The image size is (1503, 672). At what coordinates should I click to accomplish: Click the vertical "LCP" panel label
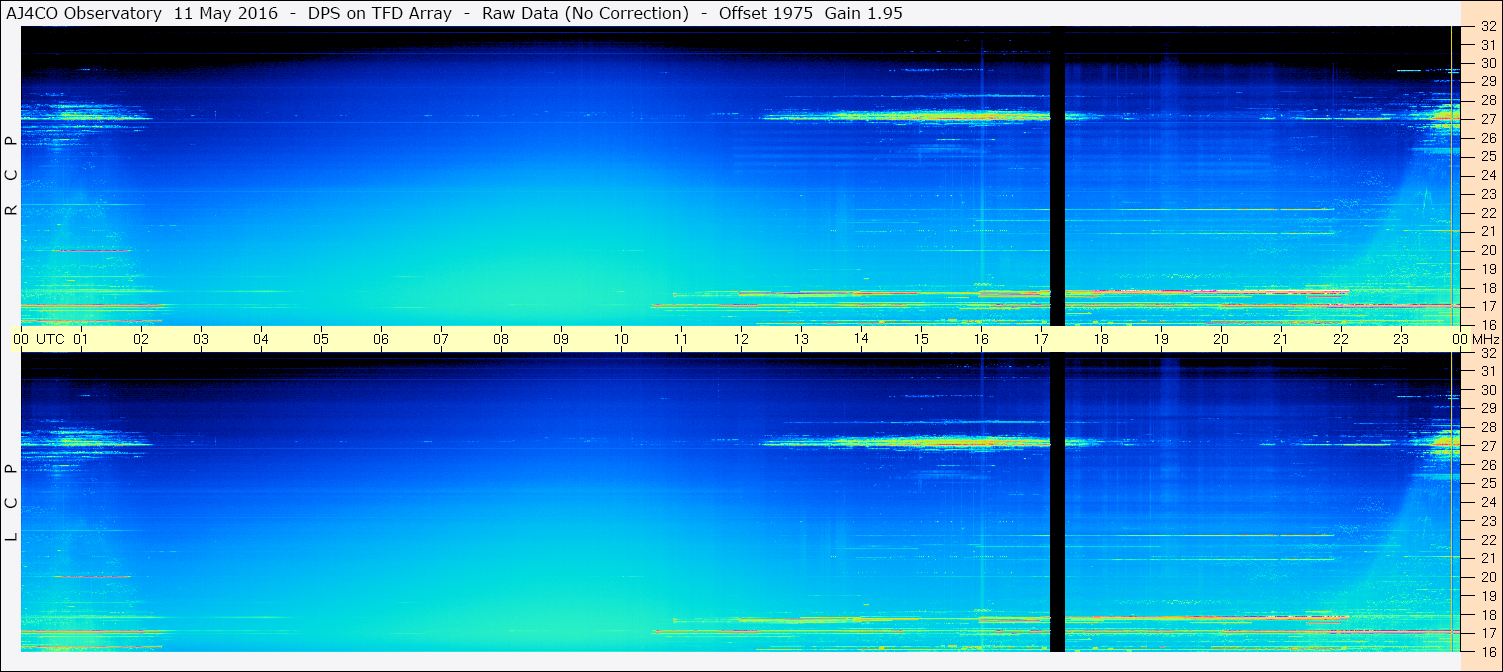(x=11, y=503)
